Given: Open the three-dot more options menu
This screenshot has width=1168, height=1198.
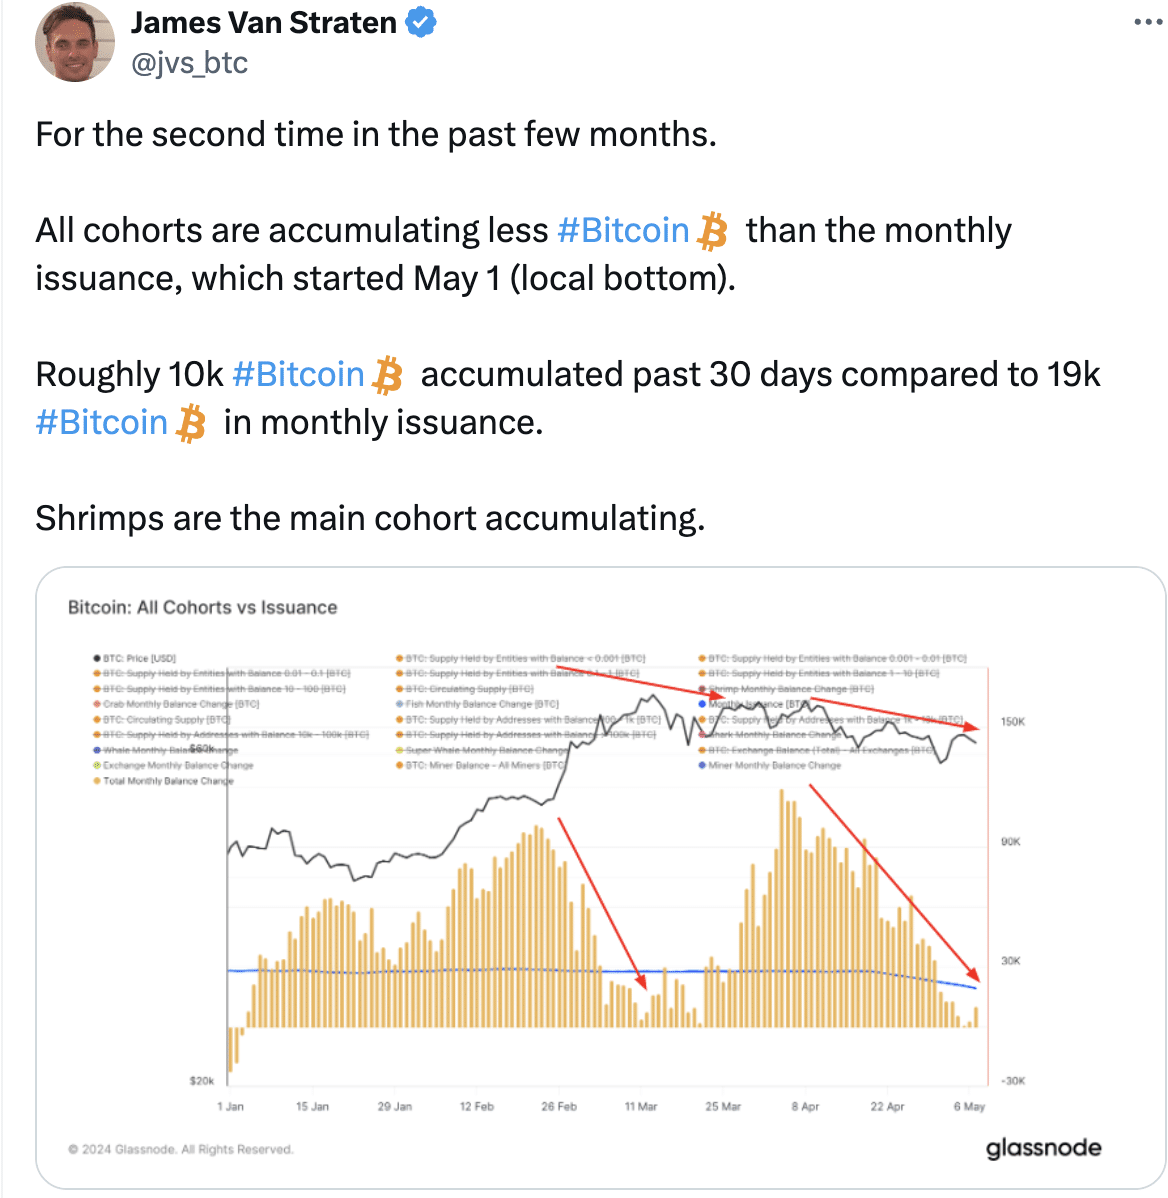Looking at the screenshot, I should click(x=1148, y=22).
